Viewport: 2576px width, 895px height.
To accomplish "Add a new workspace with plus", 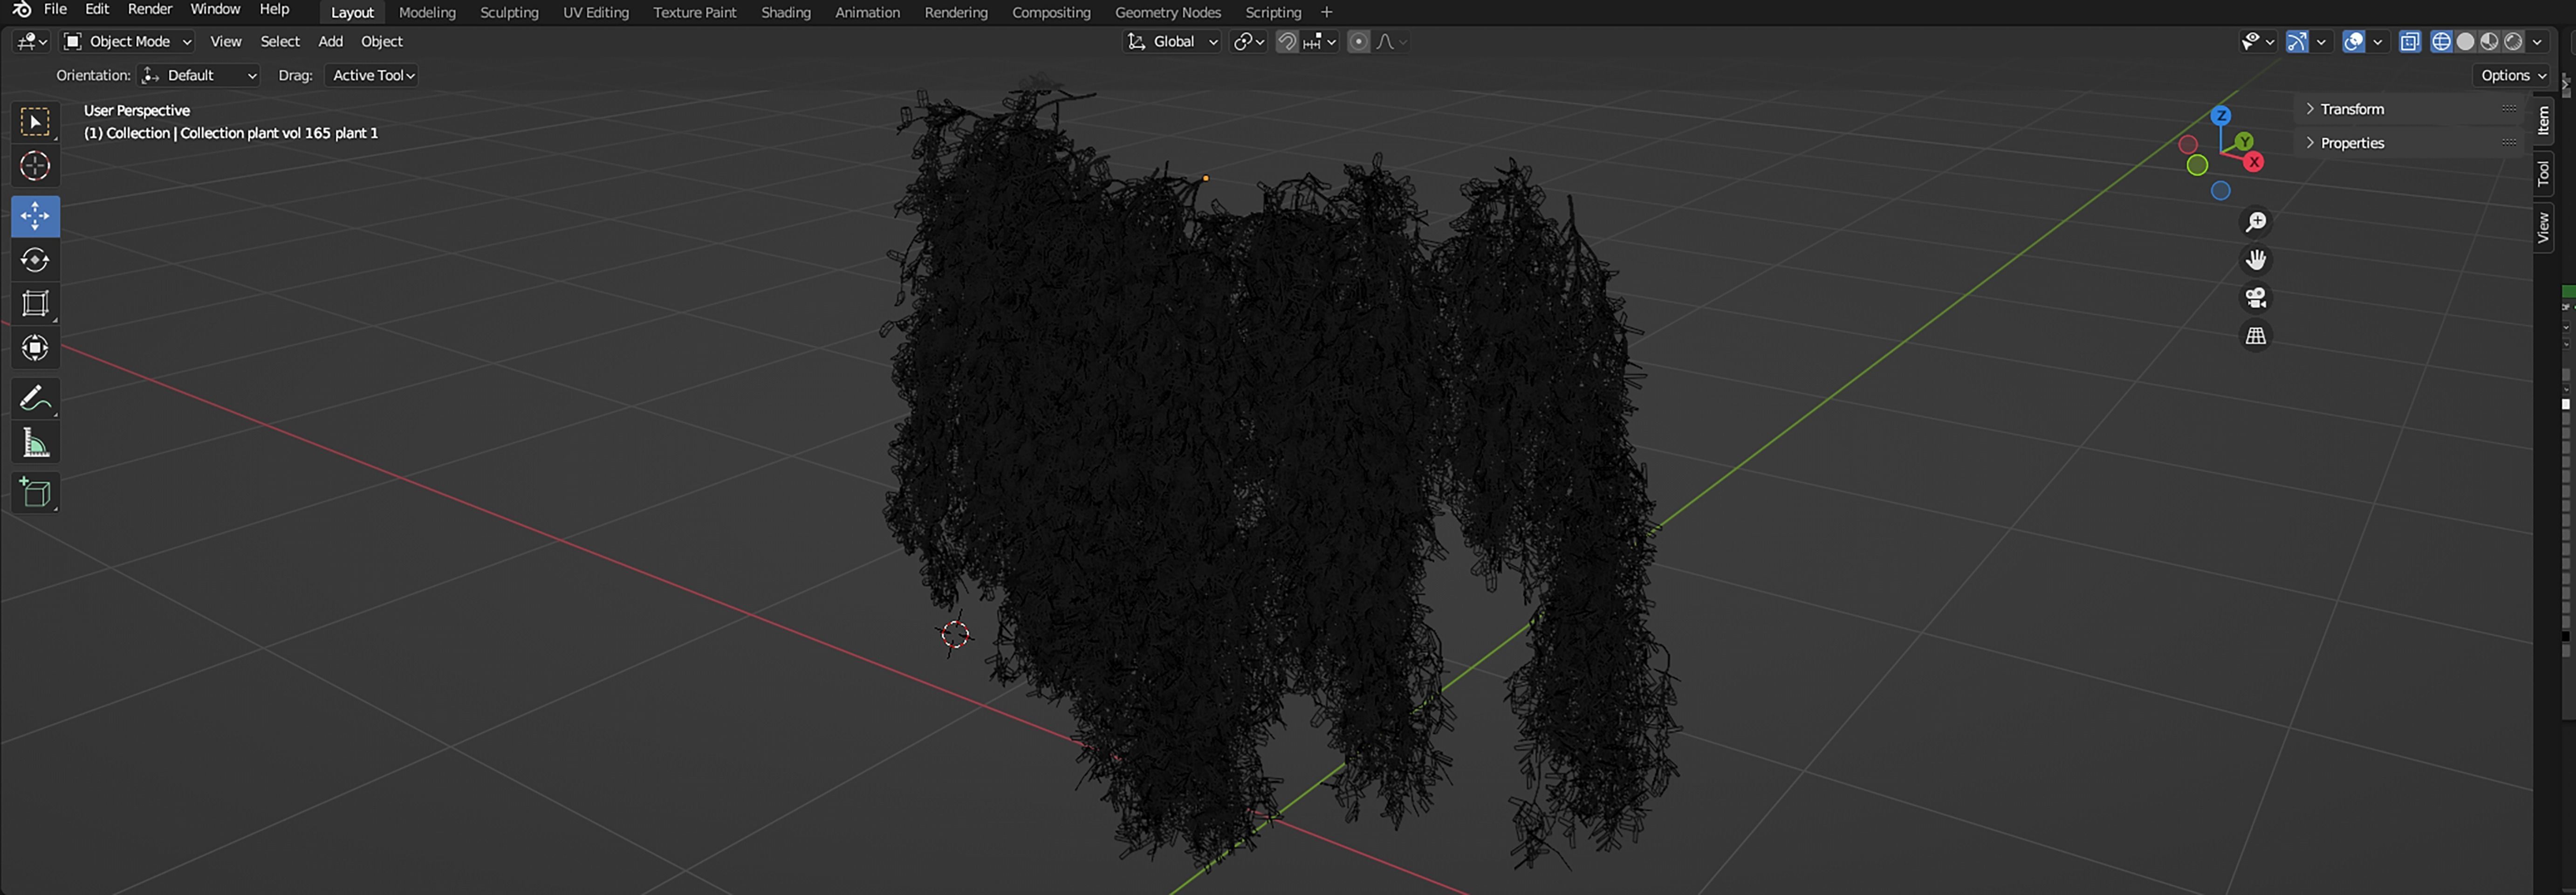I will [1327, 12].
